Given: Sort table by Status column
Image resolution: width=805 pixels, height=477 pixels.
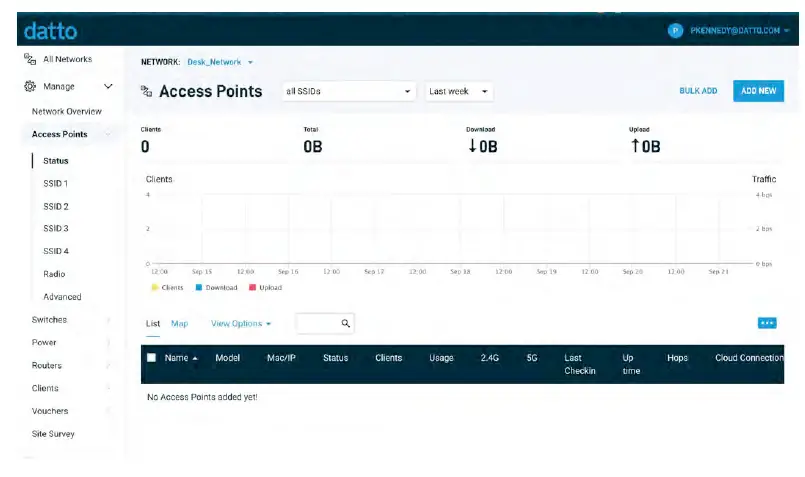Looking at the screenshot, I should pos(335,358).
